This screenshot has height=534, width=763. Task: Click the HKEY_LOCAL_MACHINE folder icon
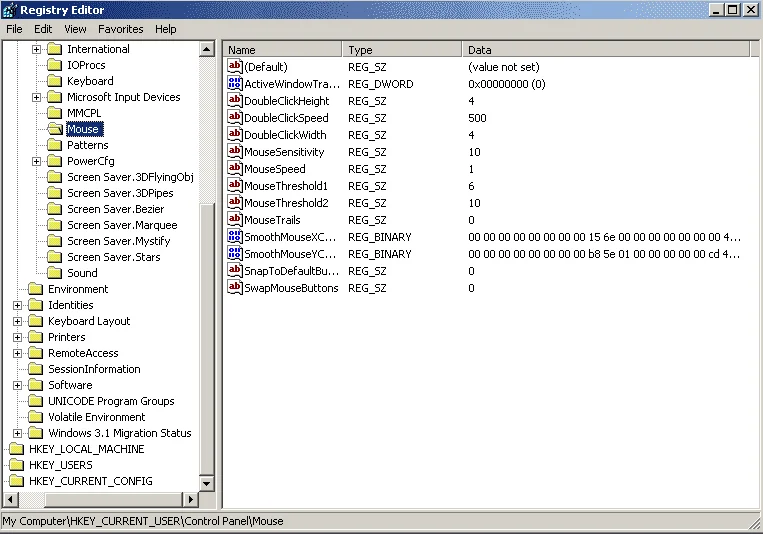(x=17, y=449)
